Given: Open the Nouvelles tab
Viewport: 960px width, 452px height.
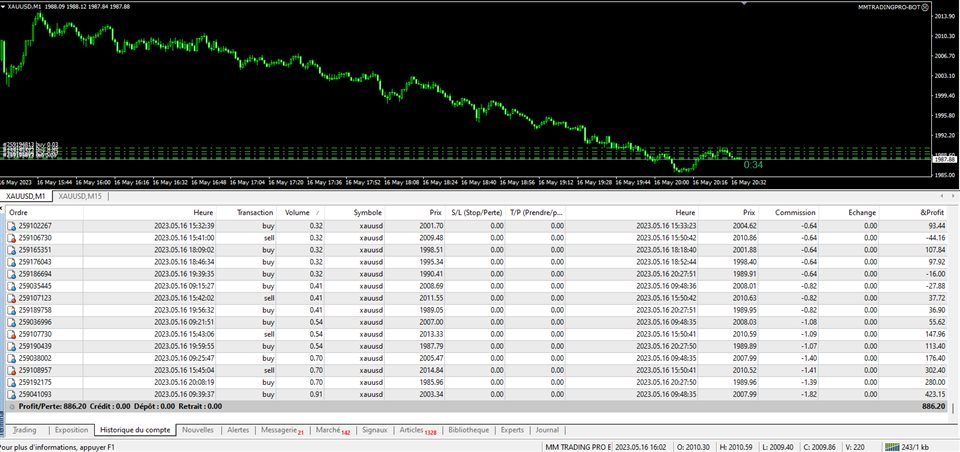Looking at the screenshot, I should (198, 430).
